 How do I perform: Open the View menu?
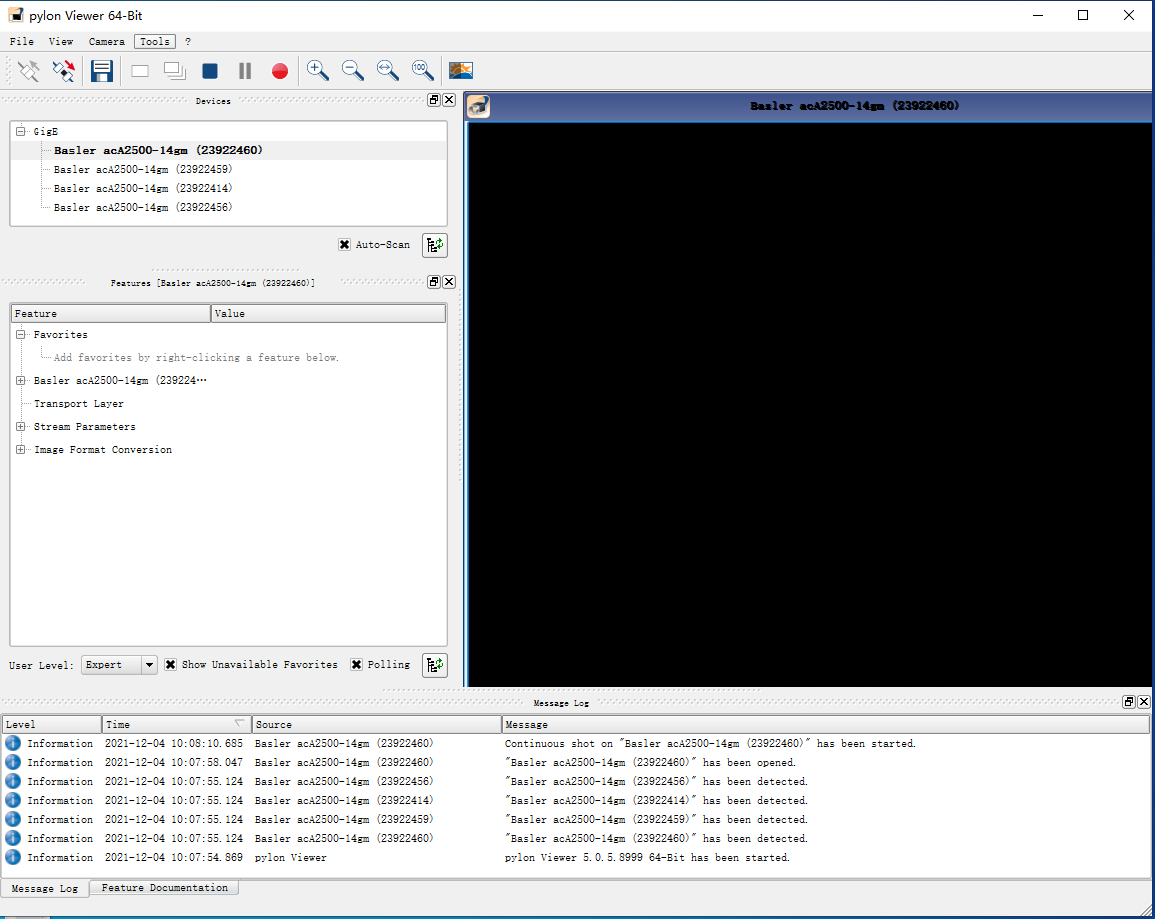click(61, 41)
